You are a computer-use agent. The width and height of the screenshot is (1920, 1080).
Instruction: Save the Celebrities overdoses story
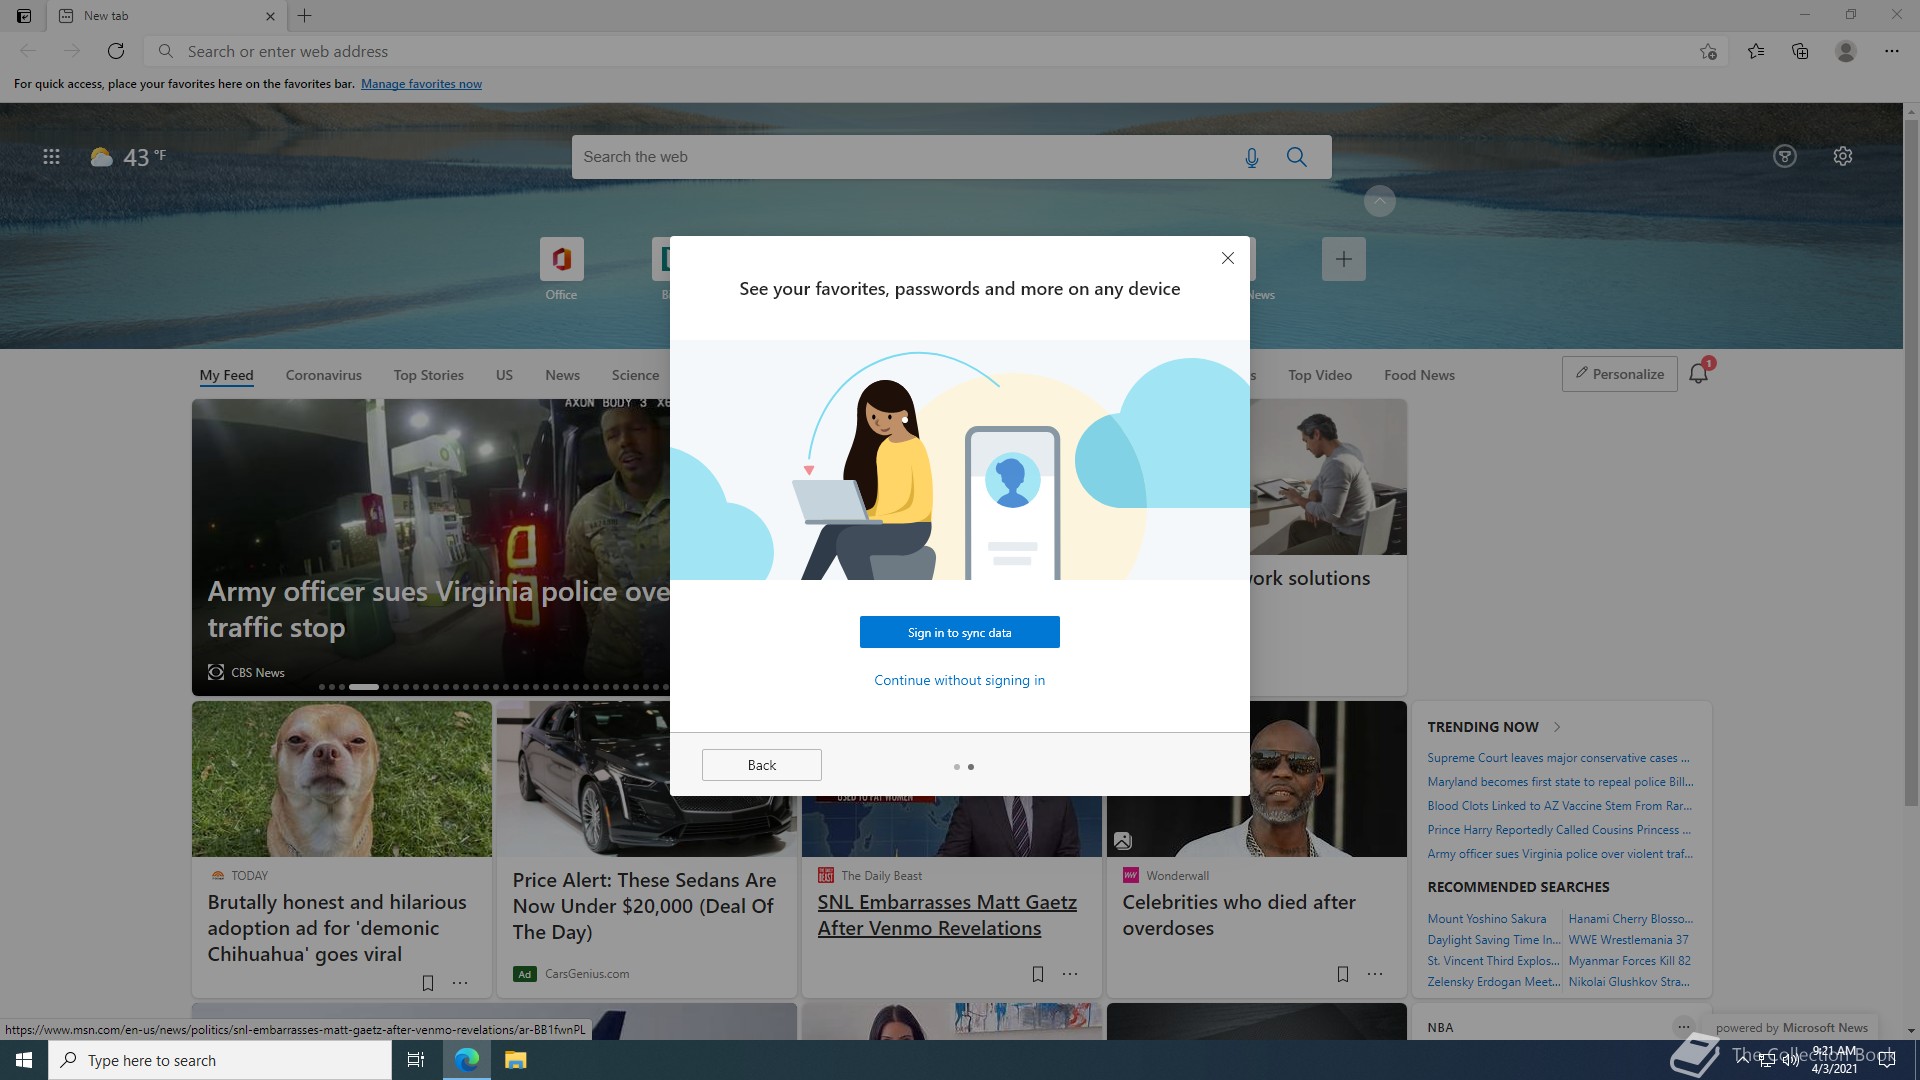coord(1343,974)
